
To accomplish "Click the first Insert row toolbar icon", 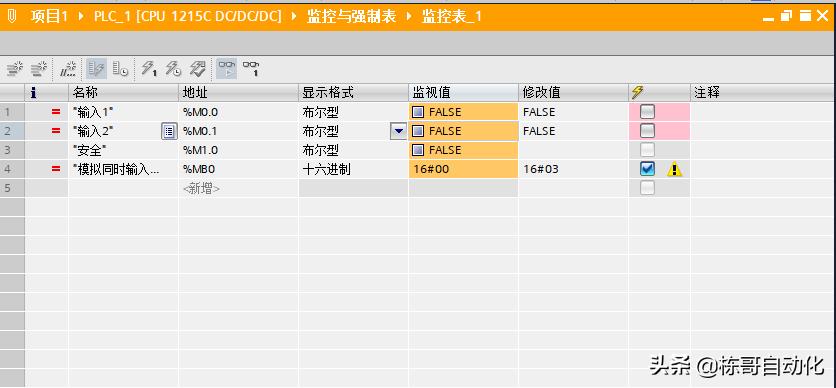I will (14, 69).
